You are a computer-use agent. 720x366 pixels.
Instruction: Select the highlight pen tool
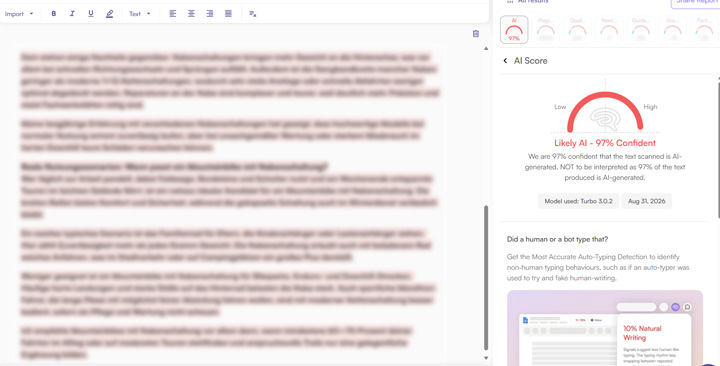tap(109, 14)
